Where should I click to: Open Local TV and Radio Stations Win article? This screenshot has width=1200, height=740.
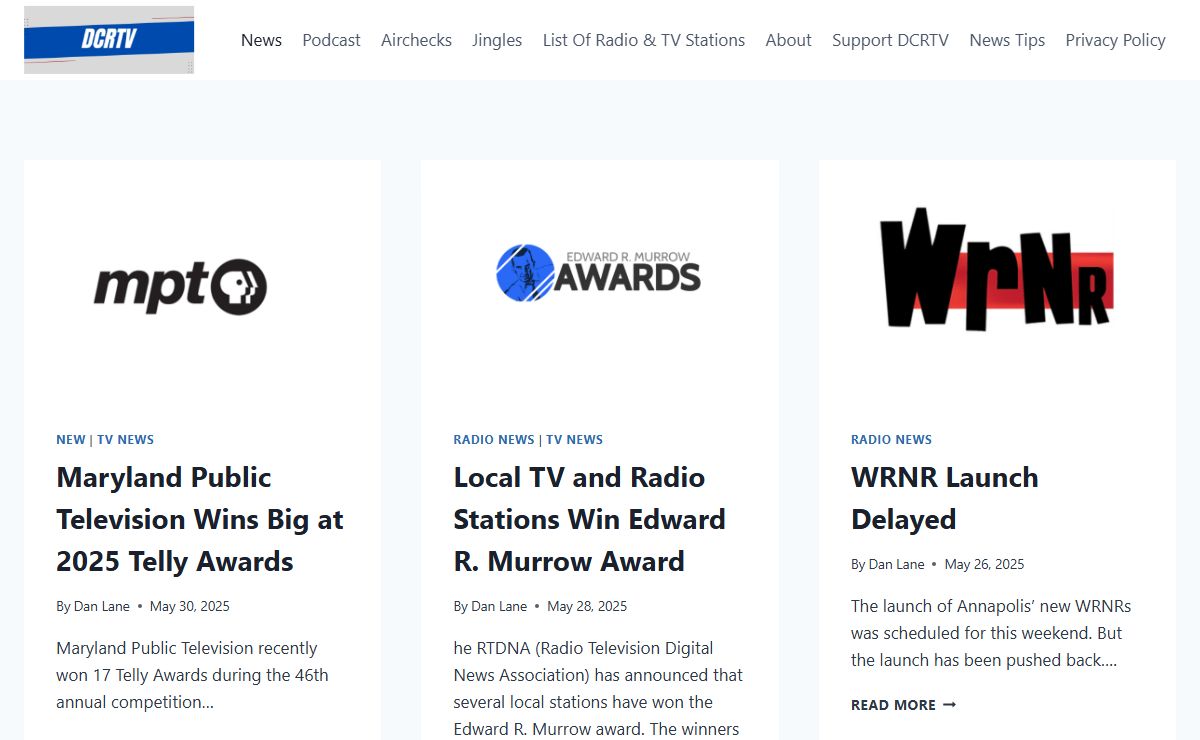click(590, 519)
